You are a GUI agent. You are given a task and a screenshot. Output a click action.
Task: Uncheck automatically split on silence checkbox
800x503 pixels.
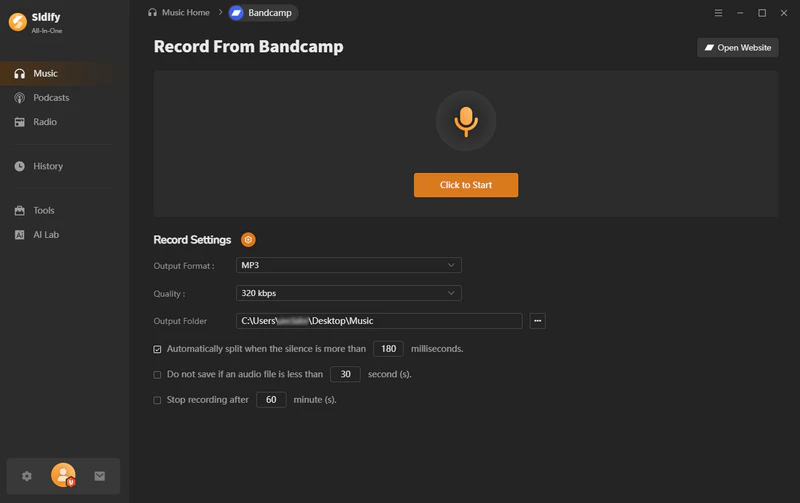(x=157, y=349)
